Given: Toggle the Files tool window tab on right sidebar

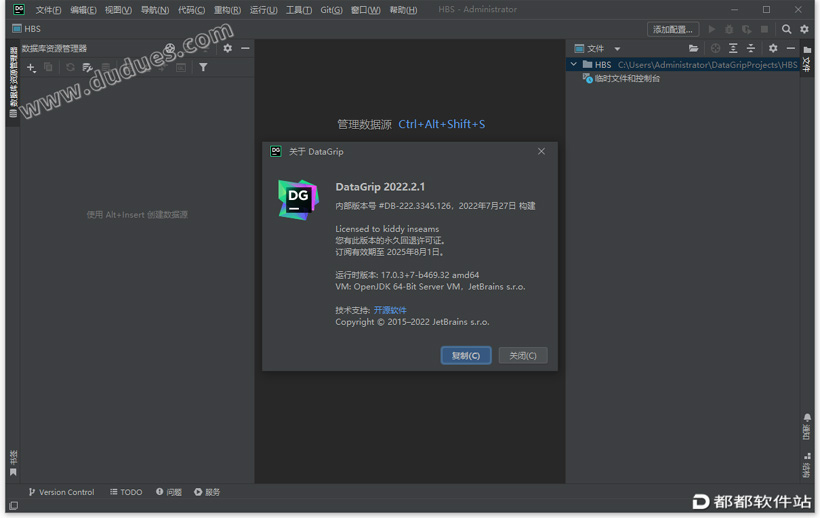Looking at the screenshot, I should (807, 59).
